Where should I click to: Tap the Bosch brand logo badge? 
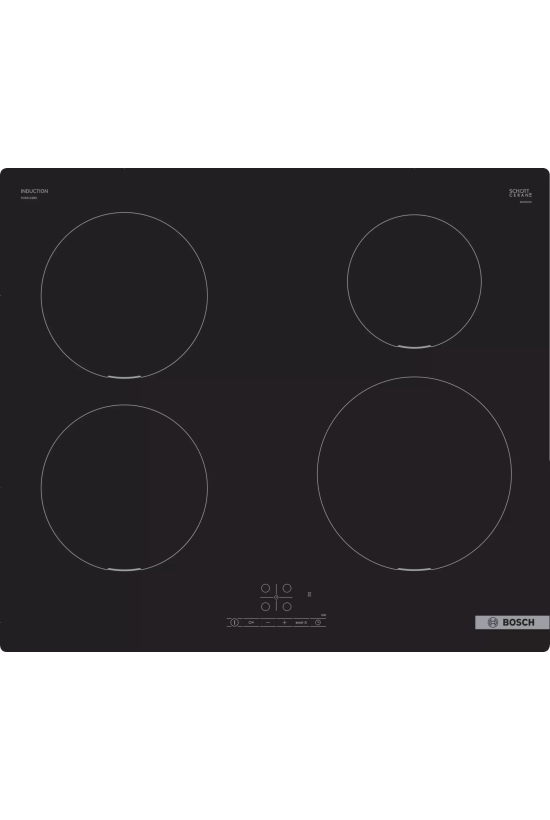[512, 622]
